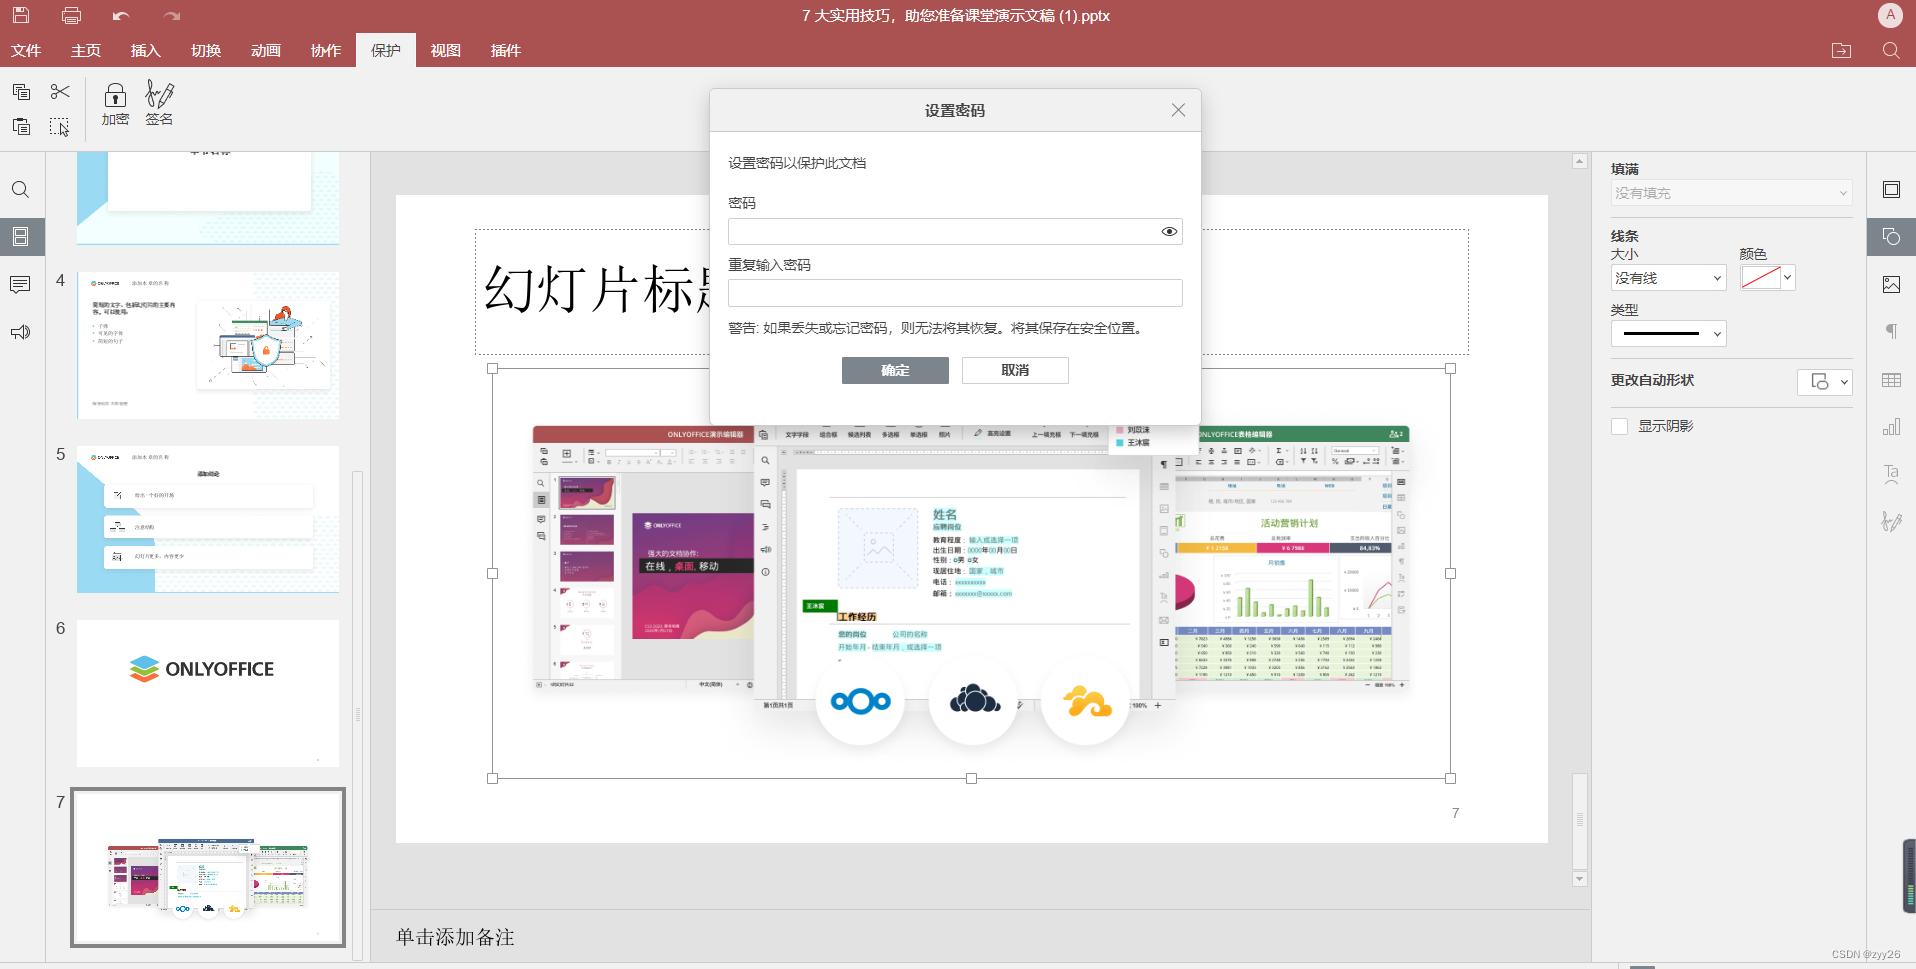Image resolution: width=1916 pixels, height=969 pixels.
Task: Open image settings in the right sidebar
Action: tap(1892, 284)
